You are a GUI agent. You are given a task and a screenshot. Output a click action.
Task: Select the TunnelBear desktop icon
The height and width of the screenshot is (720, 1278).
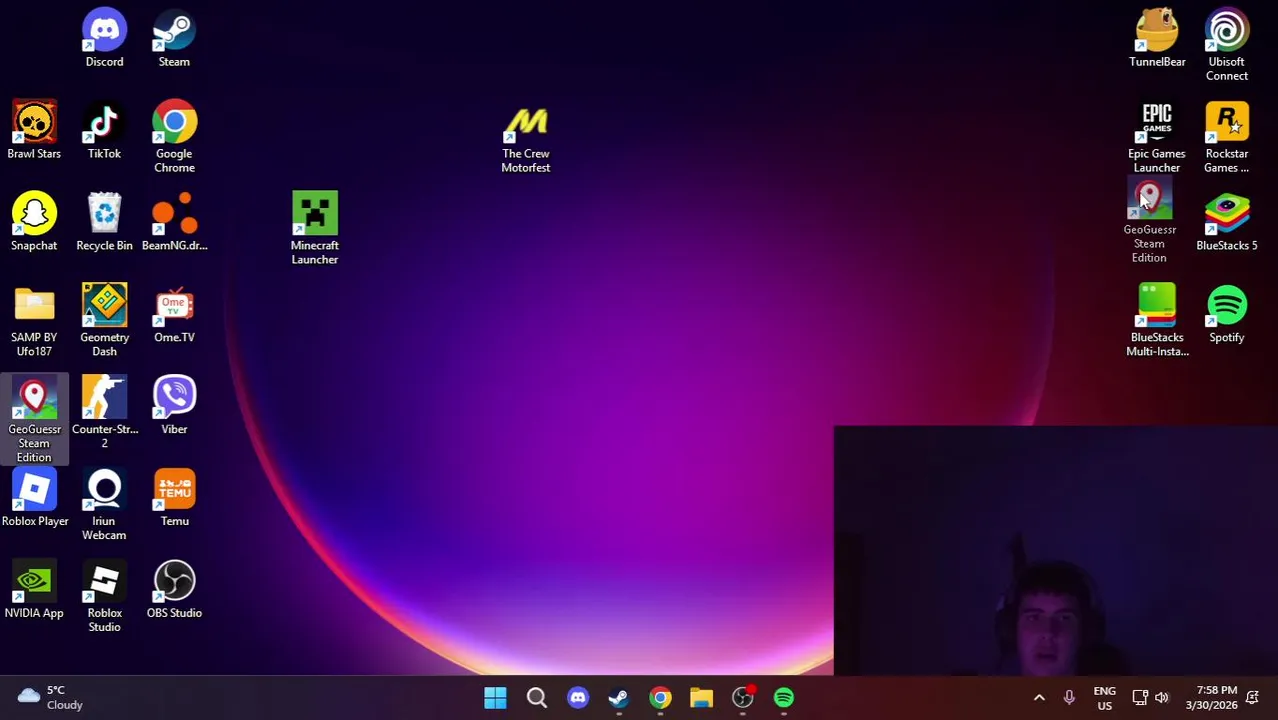click(x=1157, y=38)
